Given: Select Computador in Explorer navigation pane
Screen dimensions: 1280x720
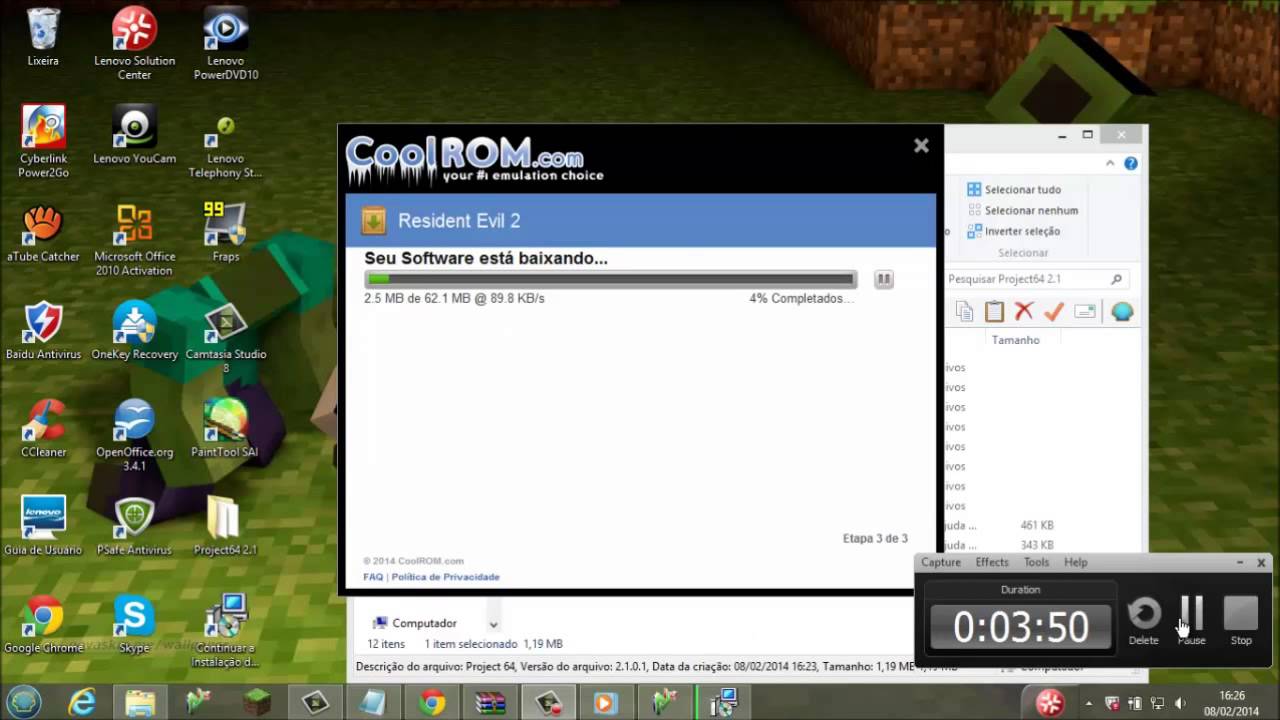Looking at the screenshot, I should (414, 623).
